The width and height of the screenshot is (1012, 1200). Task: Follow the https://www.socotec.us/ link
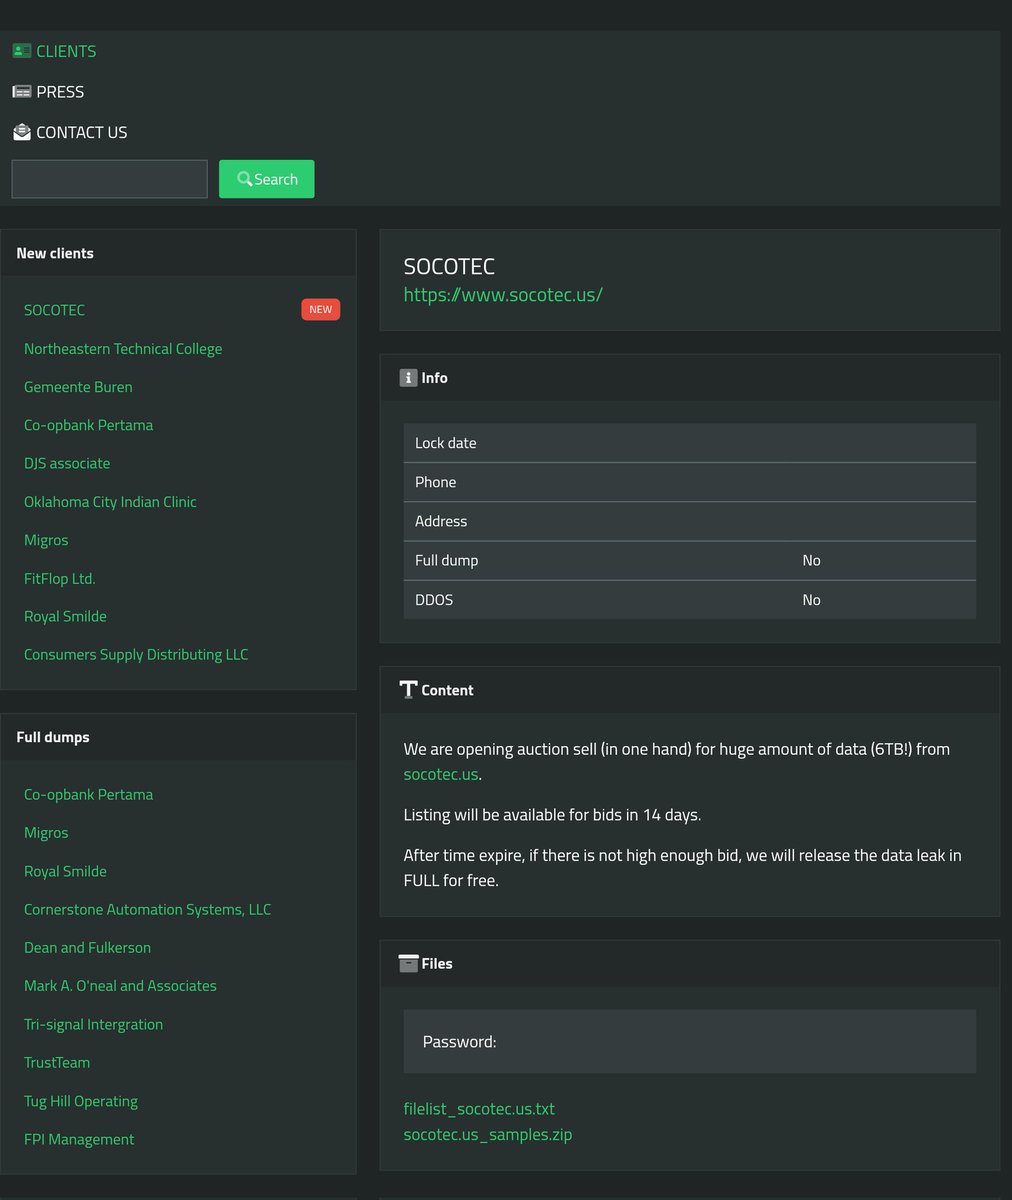point(503,294)
